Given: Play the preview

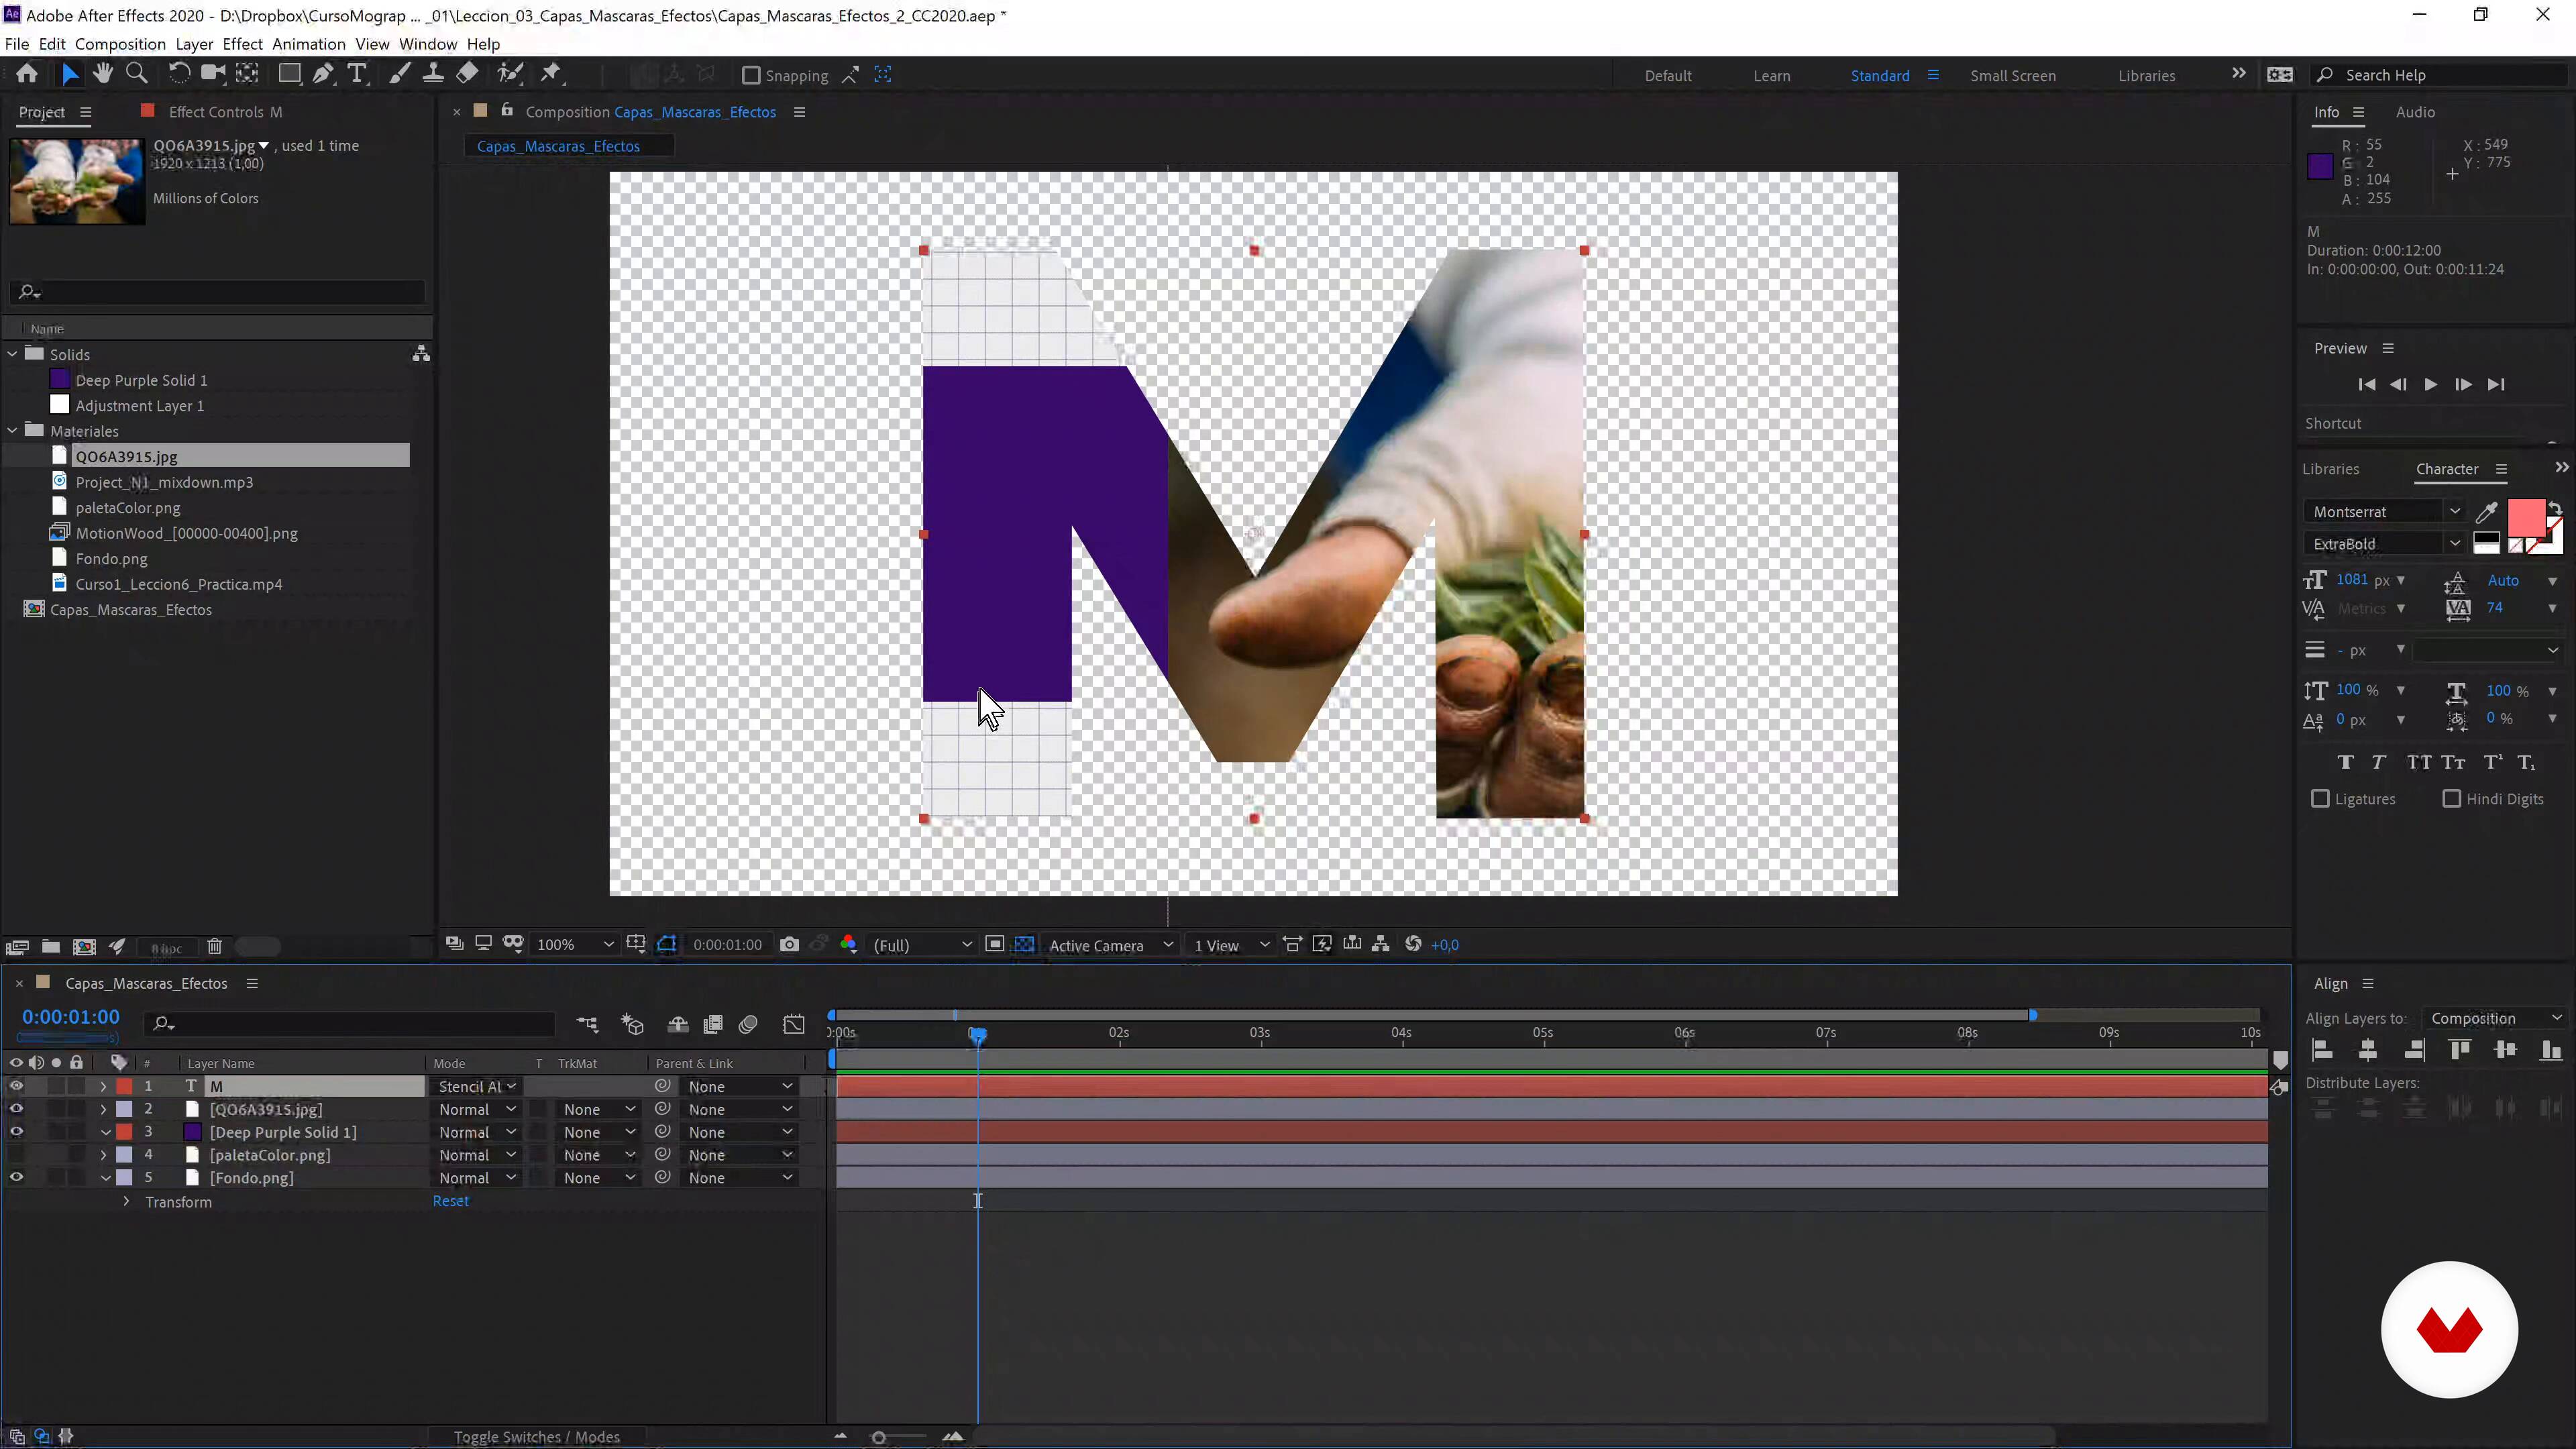Looking at the screenshot, I should [2431, 385].
